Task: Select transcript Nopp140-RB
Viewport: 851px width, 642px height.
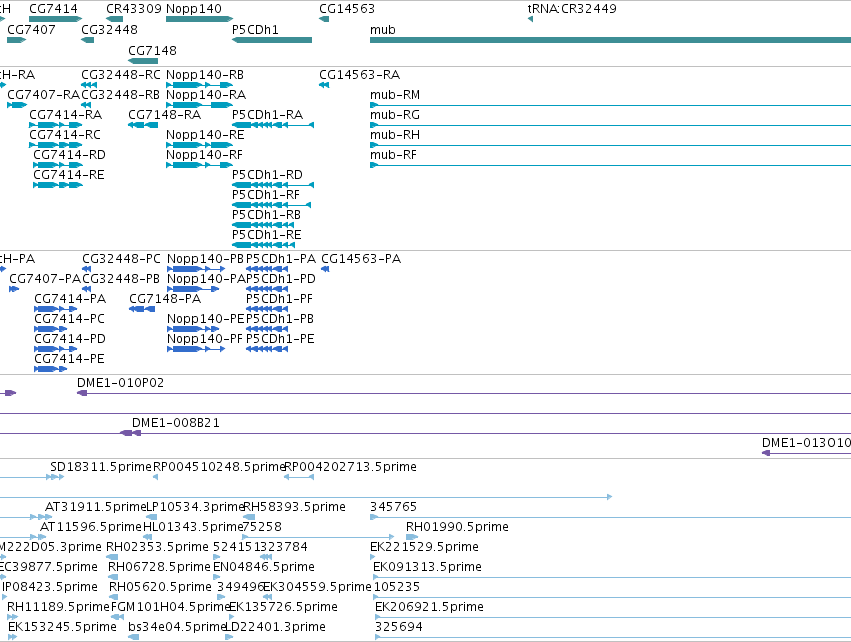Action: coord(199,85)
